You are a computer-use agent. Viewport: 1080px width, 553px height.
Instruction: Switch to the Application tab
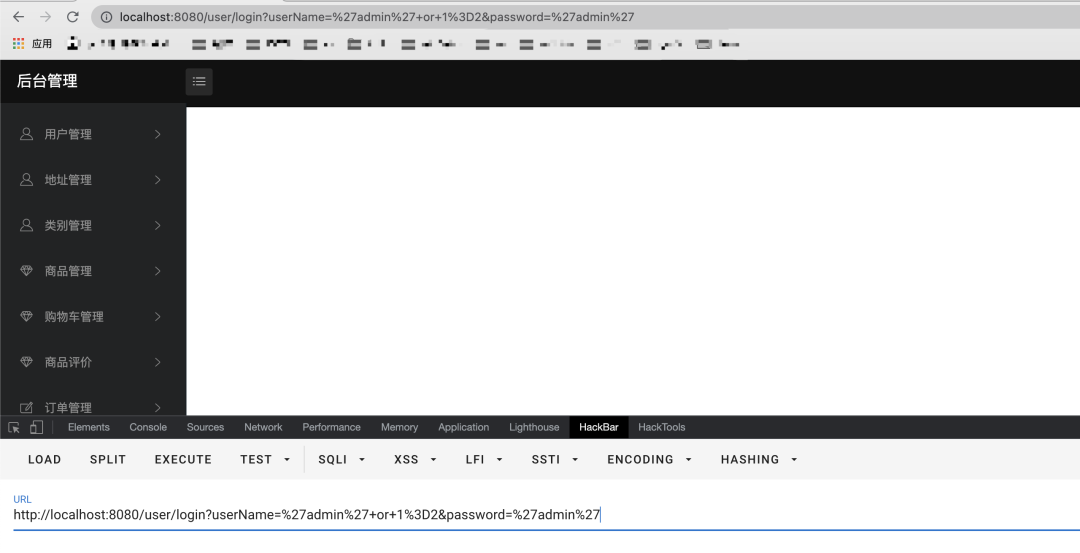click(x=464, y=427)
